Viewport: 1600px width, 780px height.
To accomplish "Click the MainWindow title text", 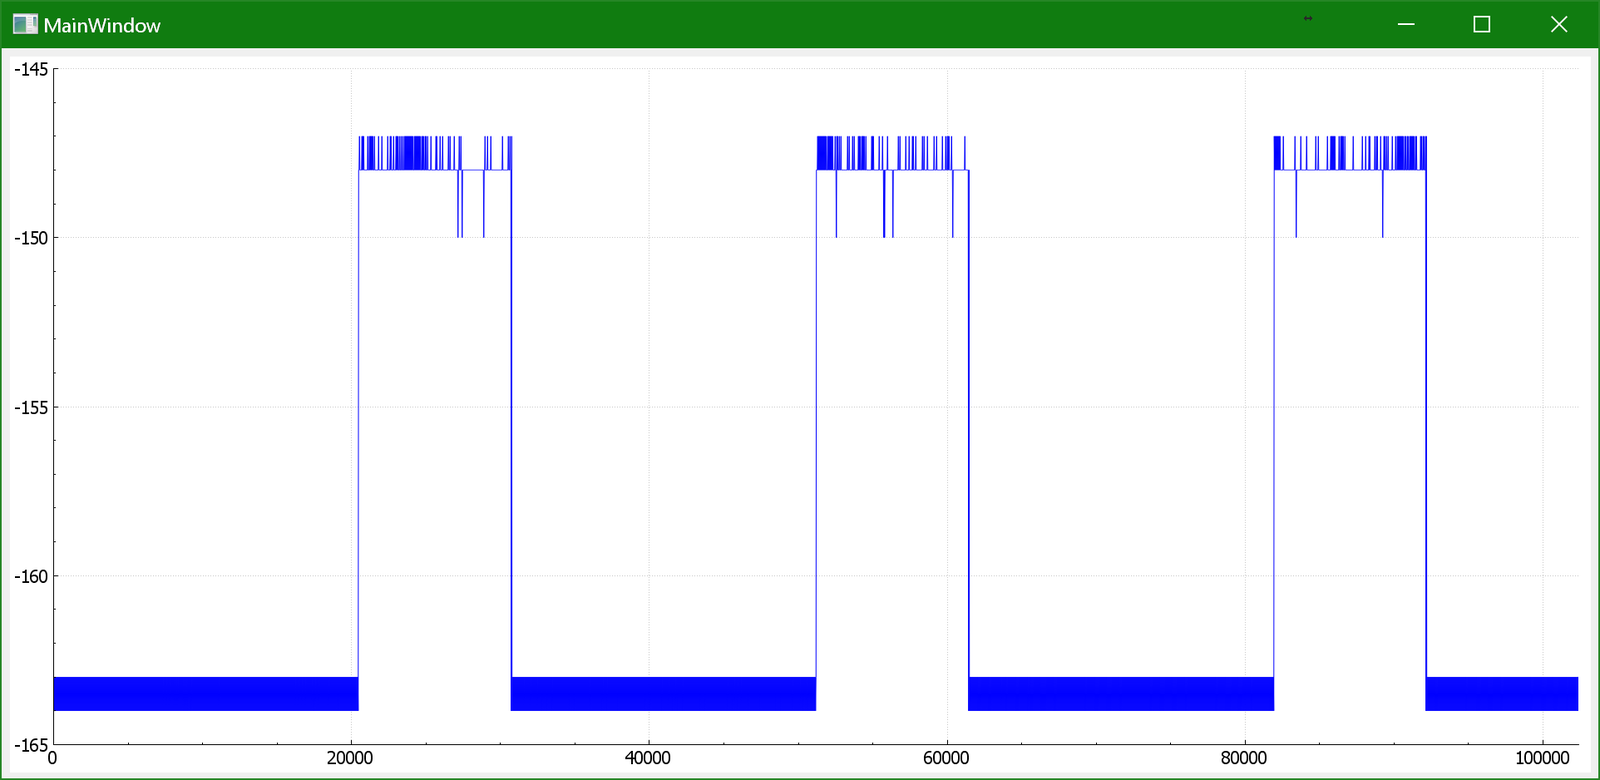I will [102, 26].
